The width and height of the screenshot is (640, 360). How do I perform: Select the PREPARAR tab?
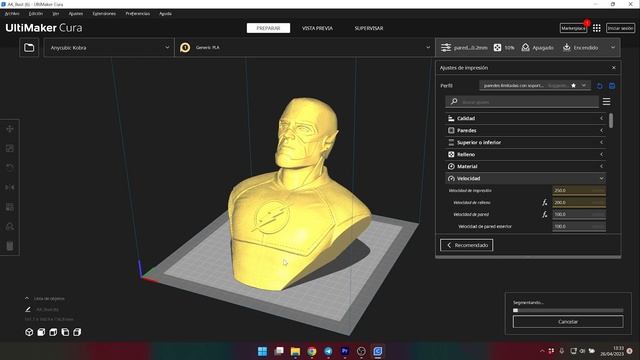[268, 28]
